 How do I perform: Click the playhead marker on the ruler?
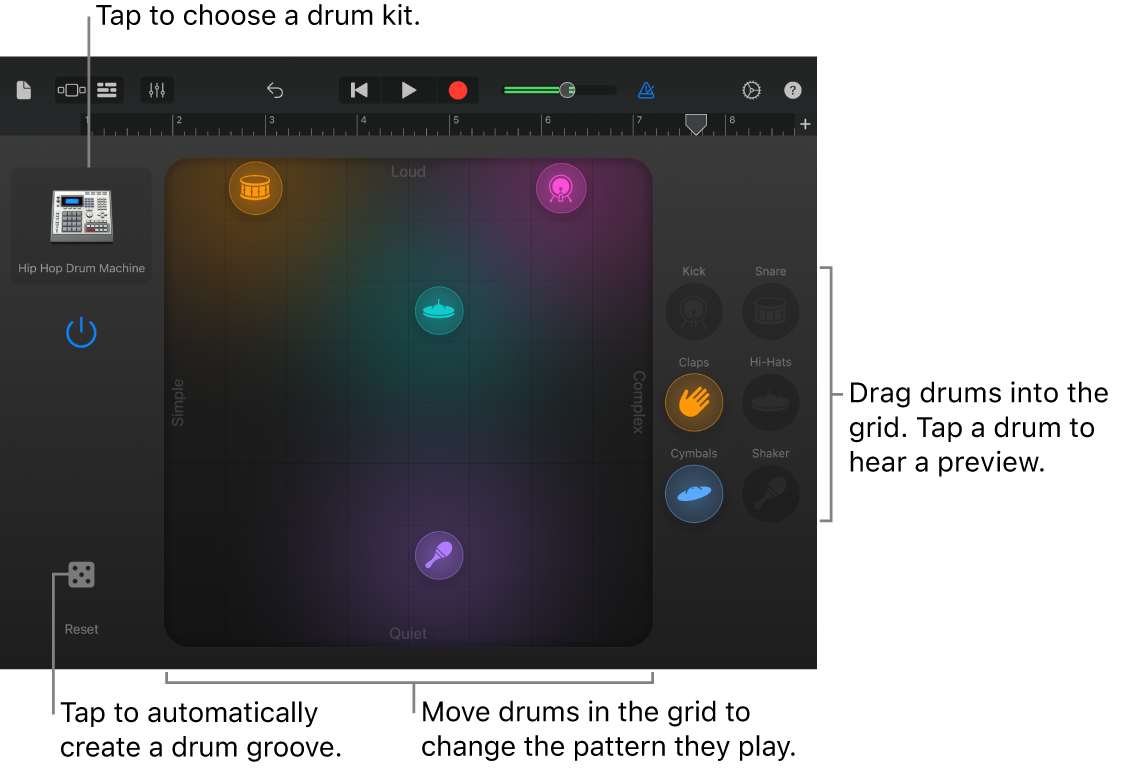click(696, 125)
